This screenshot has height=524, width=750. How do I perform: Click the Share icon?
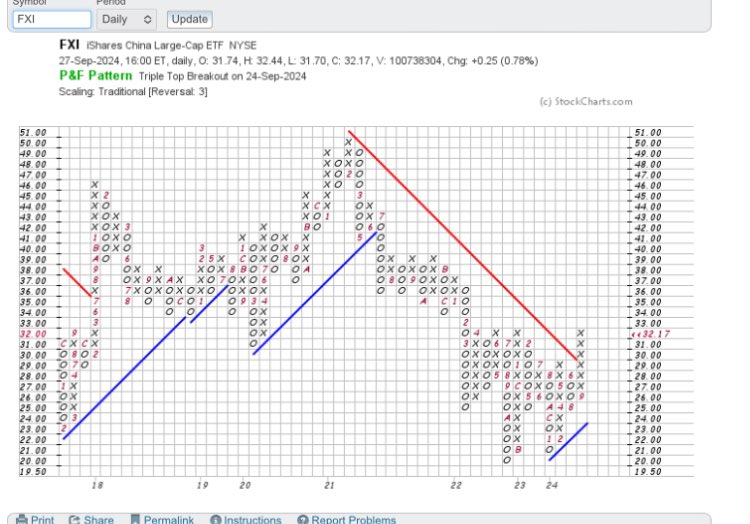74,519
